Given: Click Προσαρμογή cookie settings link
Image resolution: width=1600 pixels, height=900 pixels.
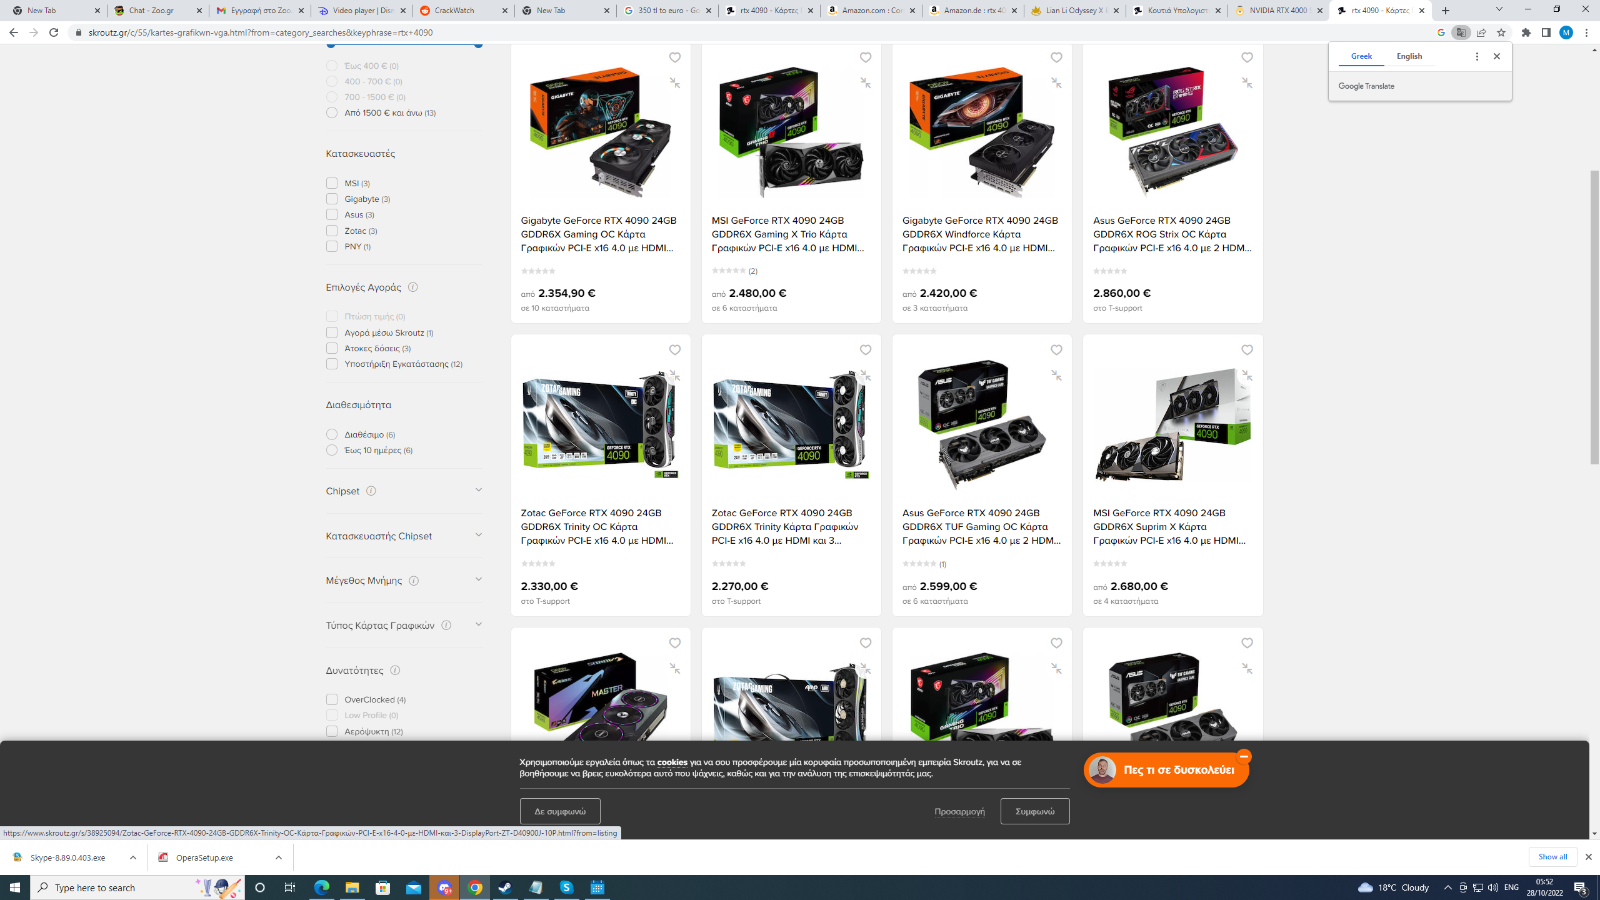Looking at the screenshot, I should click(960, 811).
